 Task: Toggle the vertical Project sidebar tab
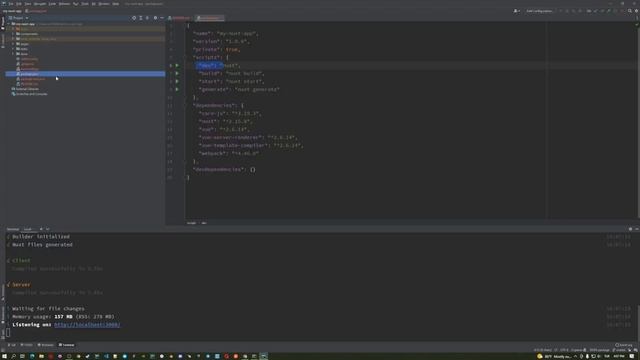[2, 23]
